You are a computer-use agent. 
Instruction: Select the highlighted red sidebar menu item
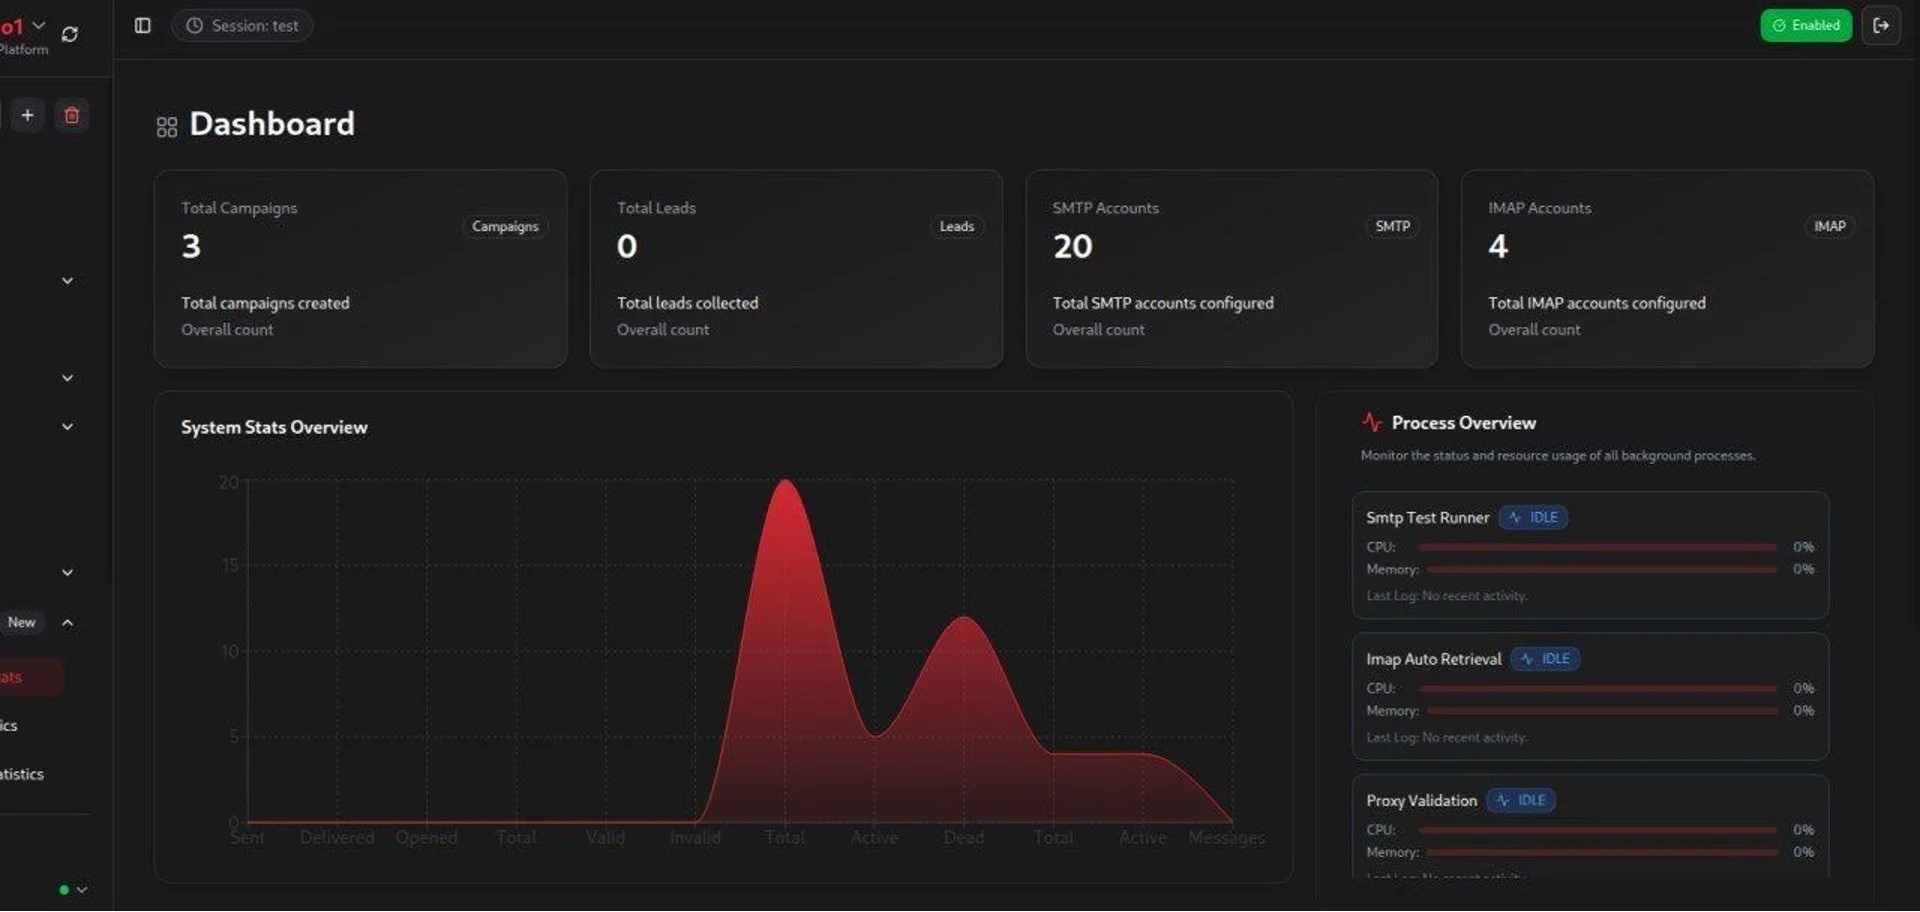click(25, 678)
